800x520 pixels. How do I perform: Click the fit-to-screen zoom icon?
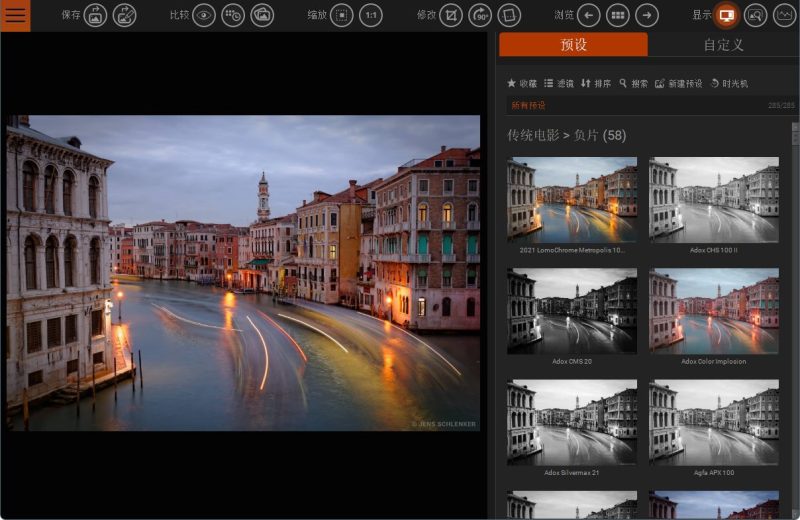(342, 15)
